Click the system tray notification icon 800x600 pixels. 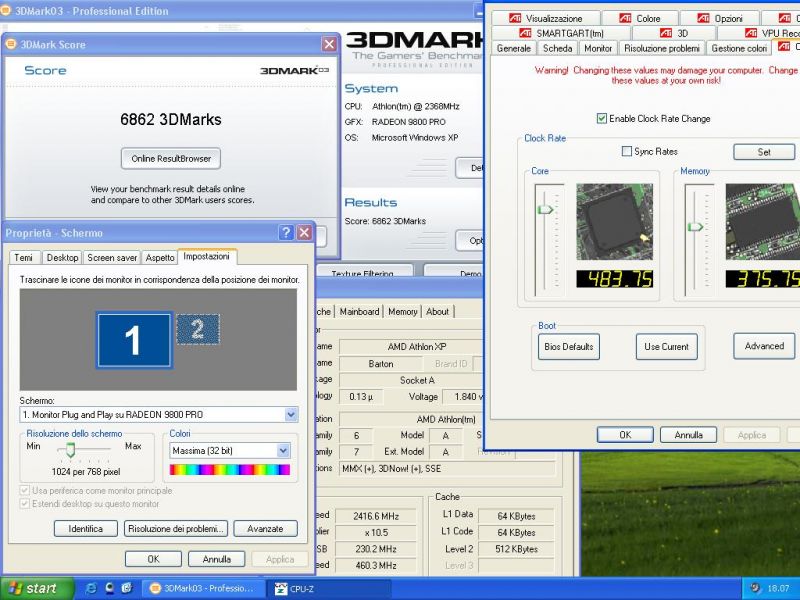[755, 588]
